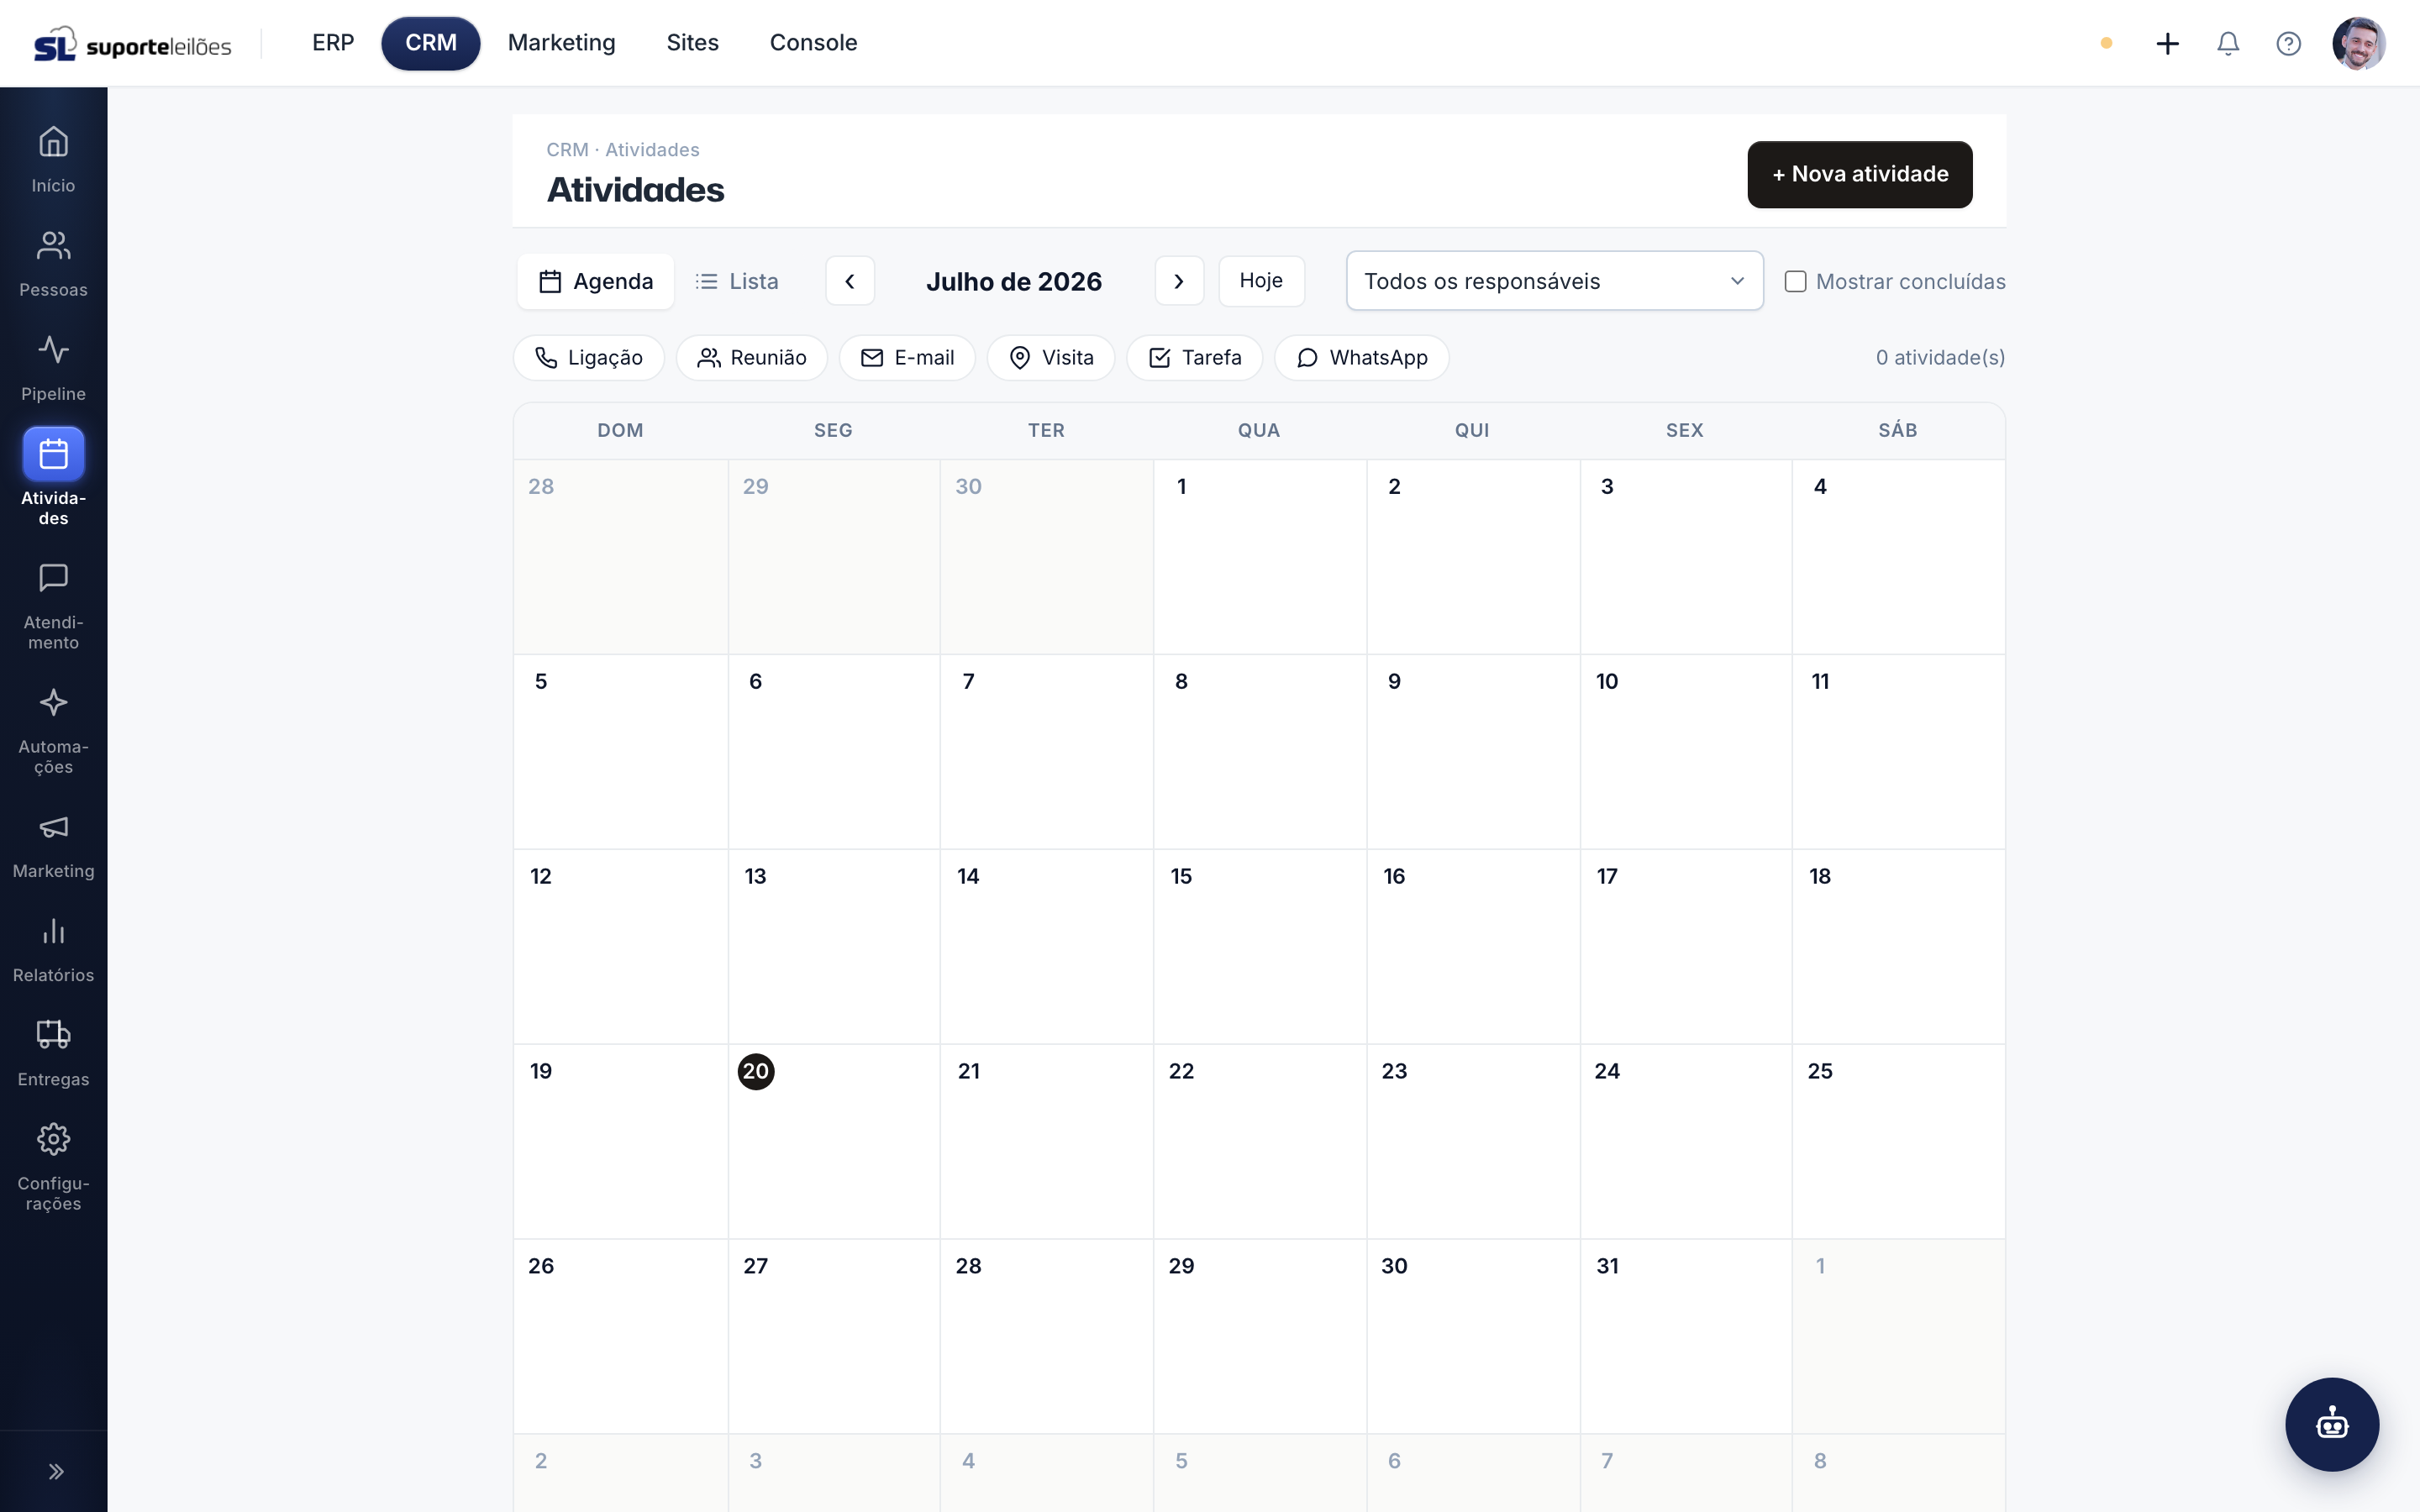The image size is (2420, 1512).
Task: Click the CRM breadcrumb link
Action: pos(567,150)
